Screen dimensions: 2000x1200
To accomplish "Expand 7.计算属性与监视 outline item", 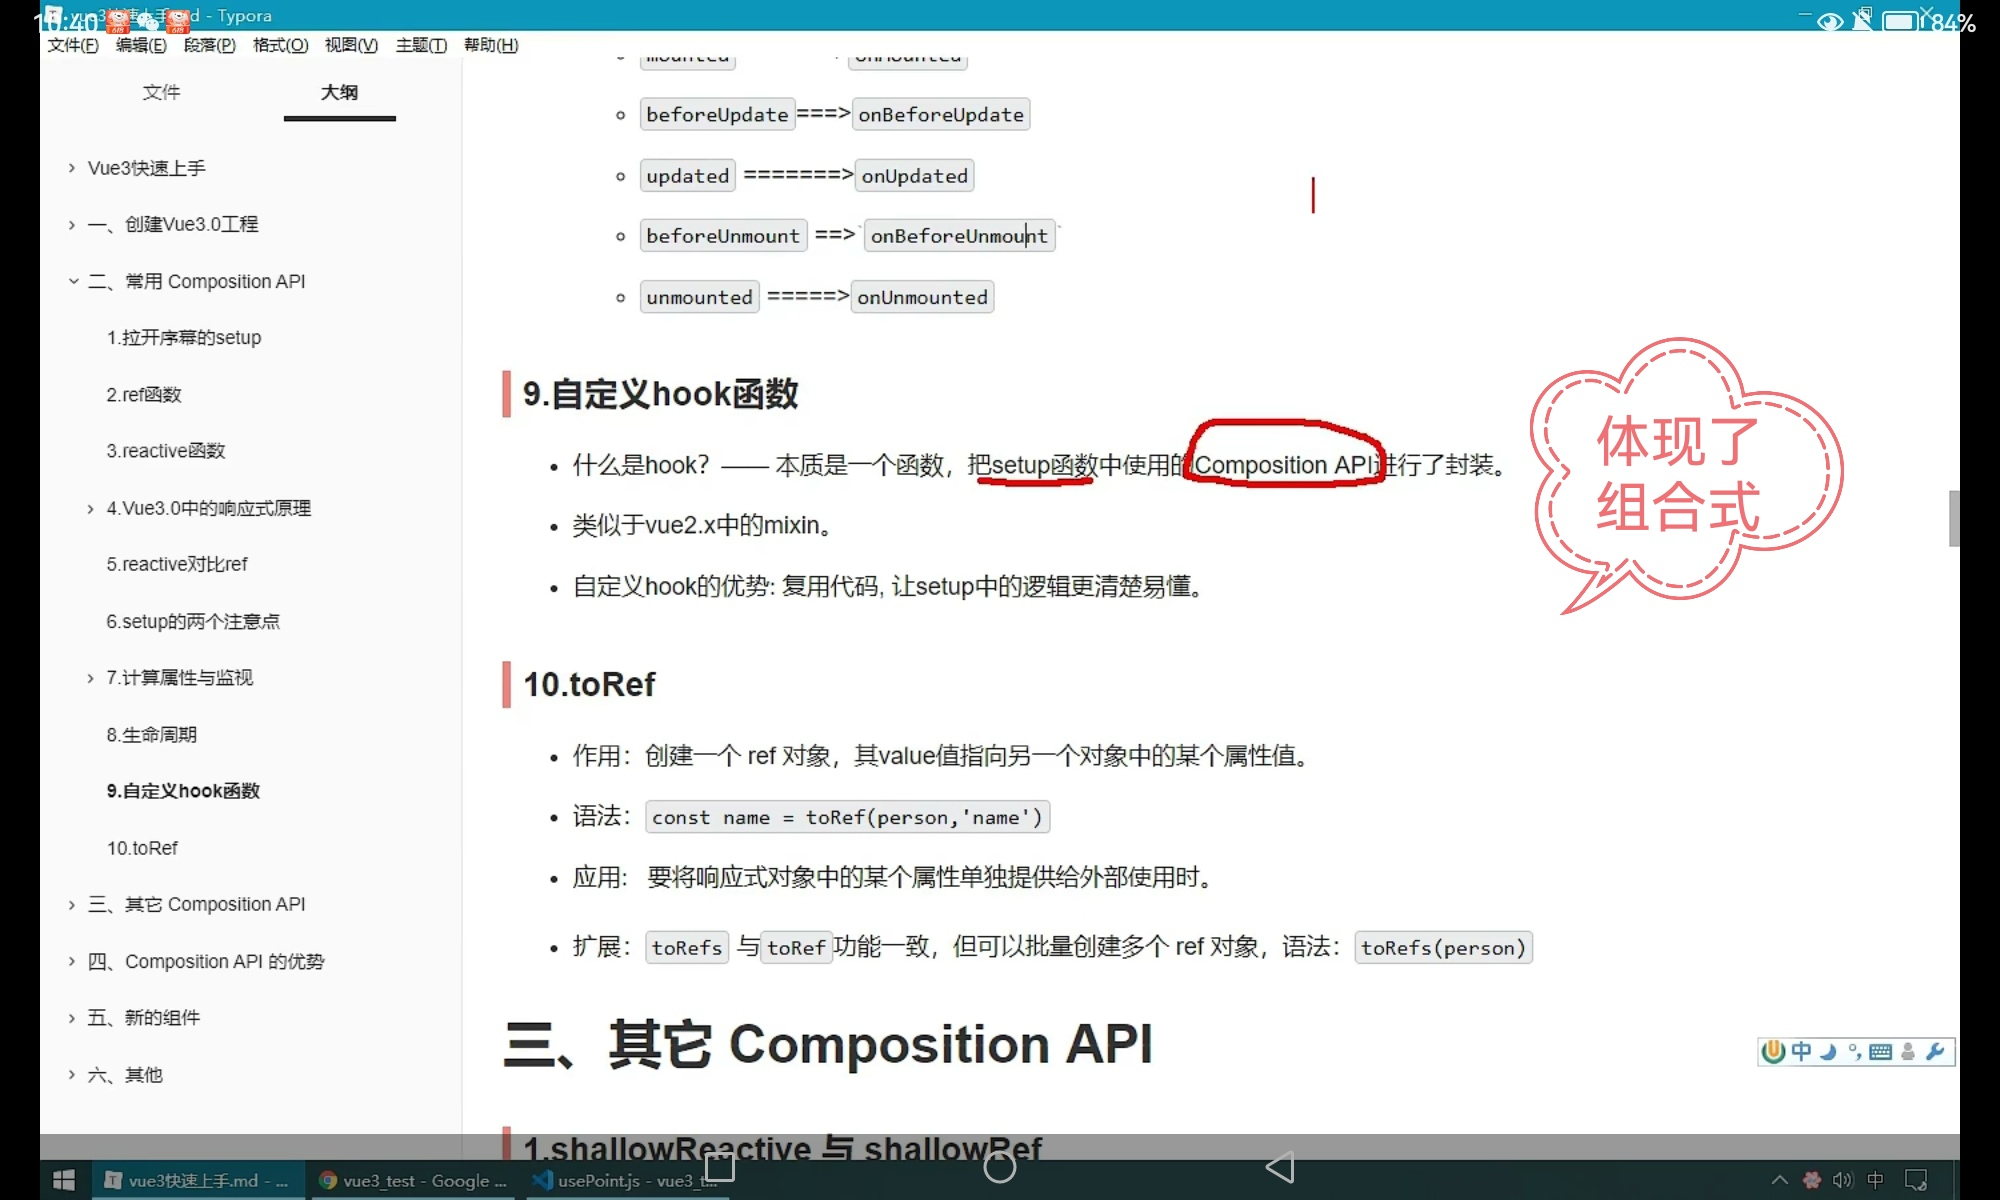I will click(x=91, y=678).
